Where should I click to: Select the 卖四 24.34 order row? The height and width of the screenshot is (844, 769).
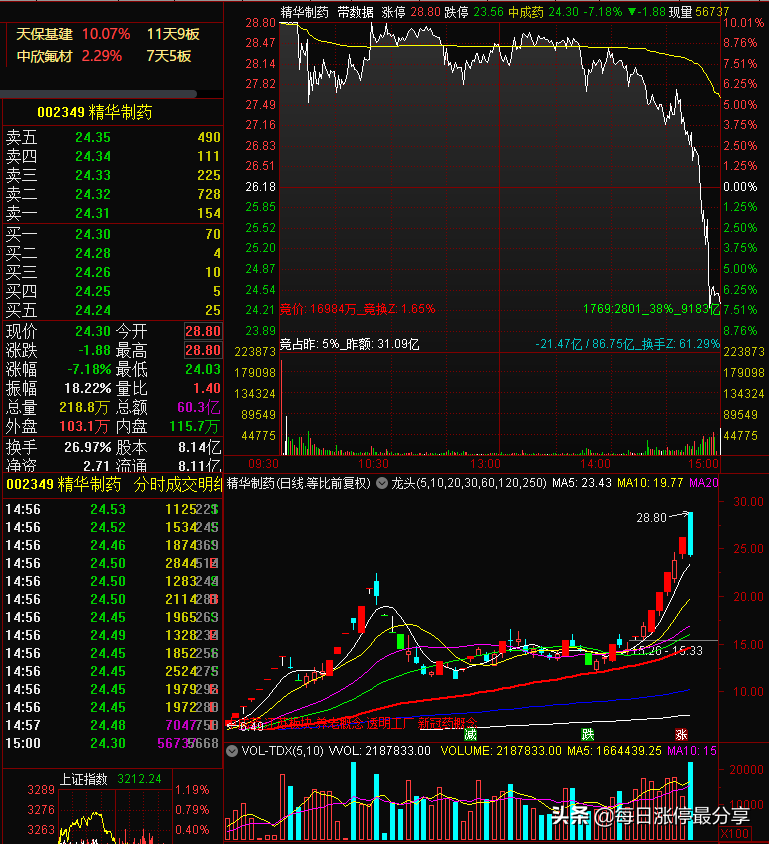coord(113,156)
